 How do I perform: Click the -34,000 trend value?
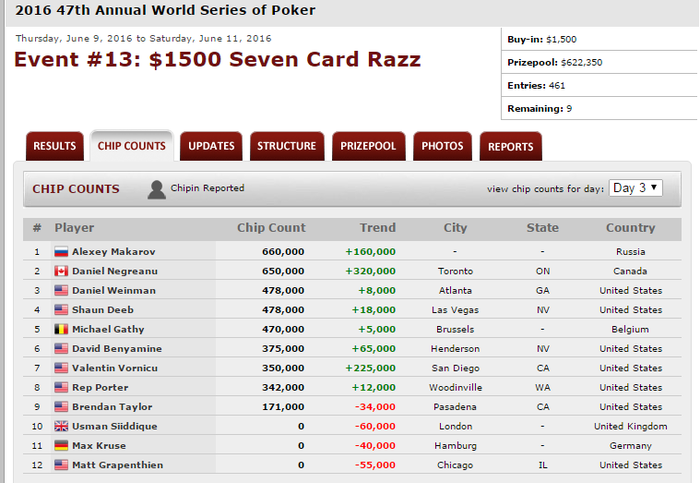click(375, 407)
